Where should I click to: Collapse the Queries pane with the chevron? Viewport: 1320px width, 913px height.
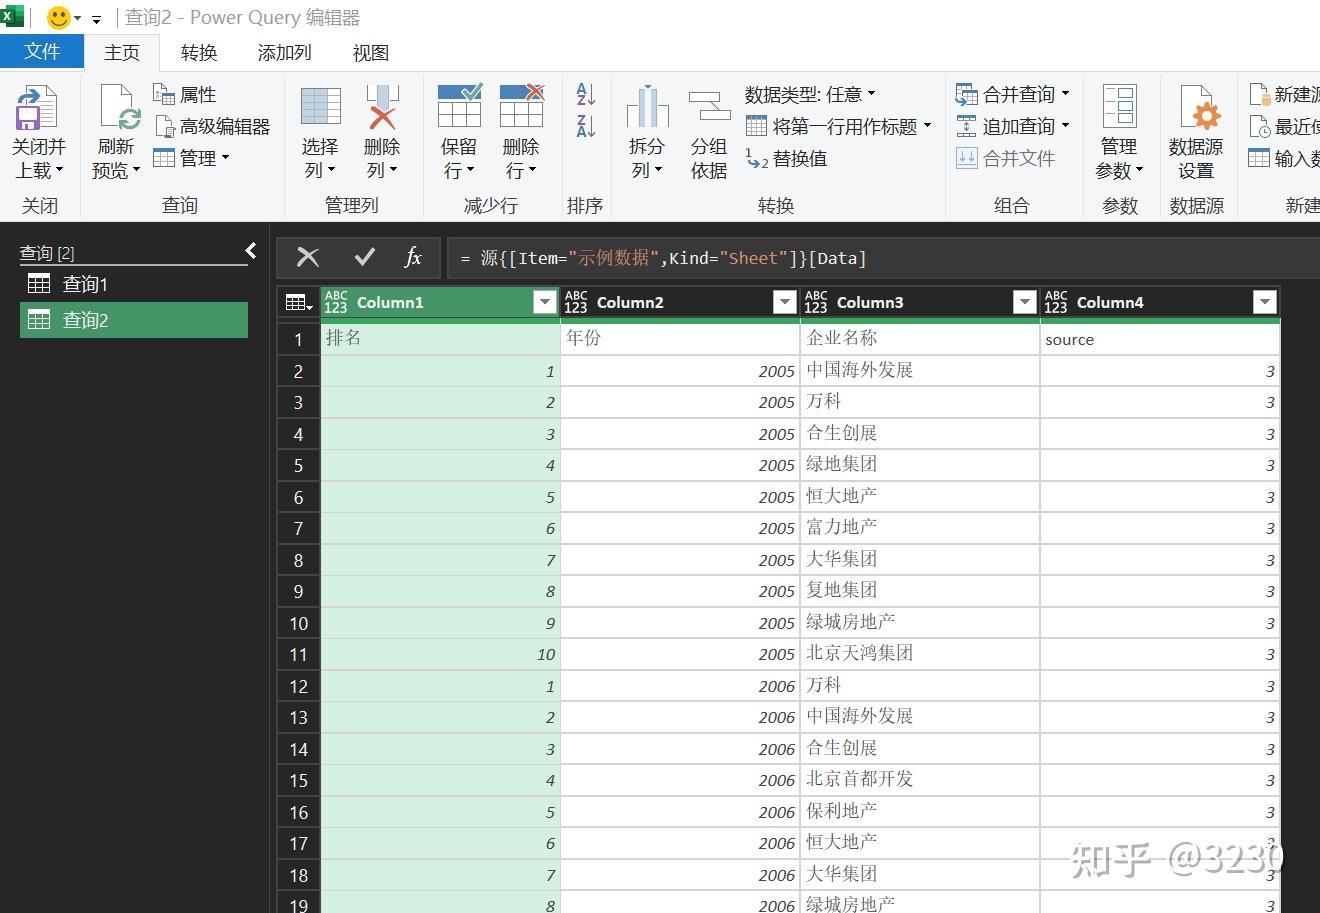point(250,251)
